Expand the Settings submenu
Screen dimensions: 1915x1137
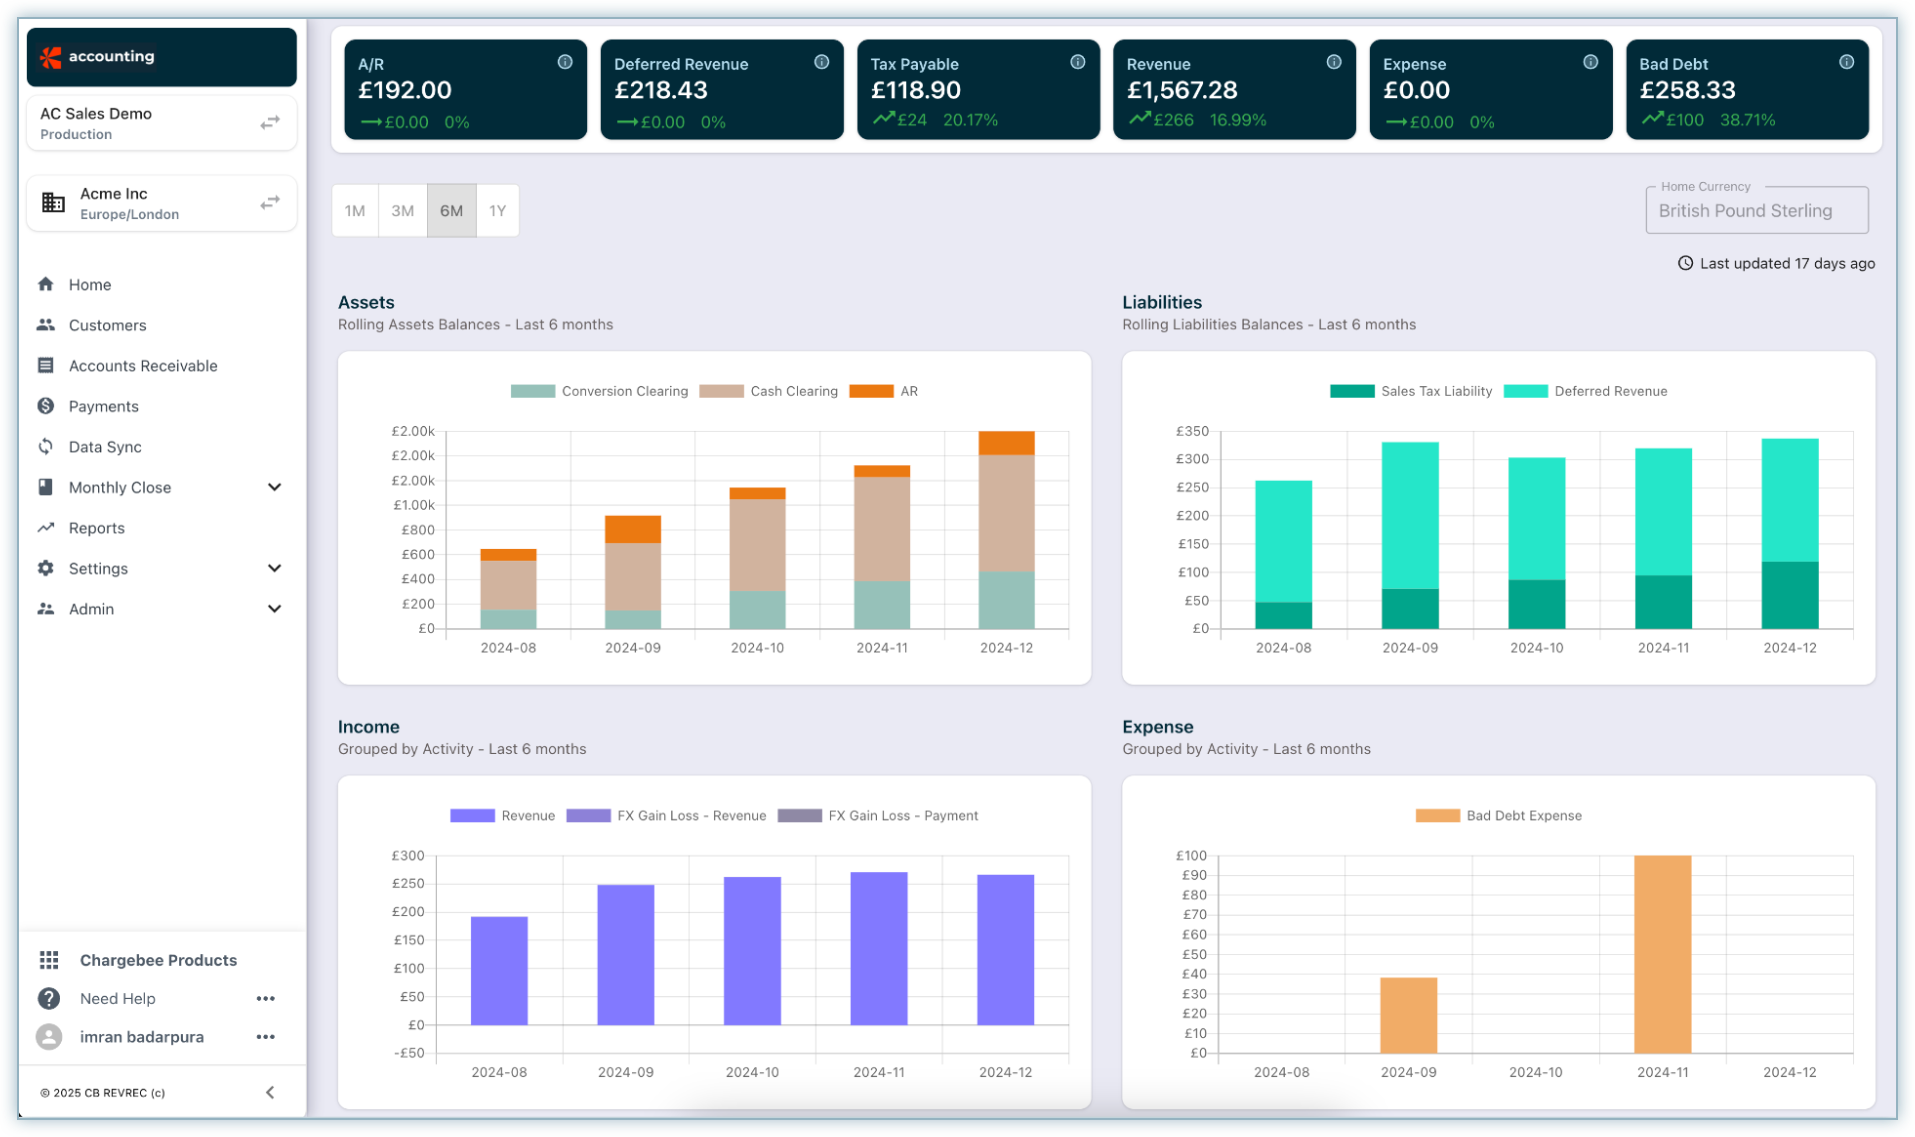274,568
